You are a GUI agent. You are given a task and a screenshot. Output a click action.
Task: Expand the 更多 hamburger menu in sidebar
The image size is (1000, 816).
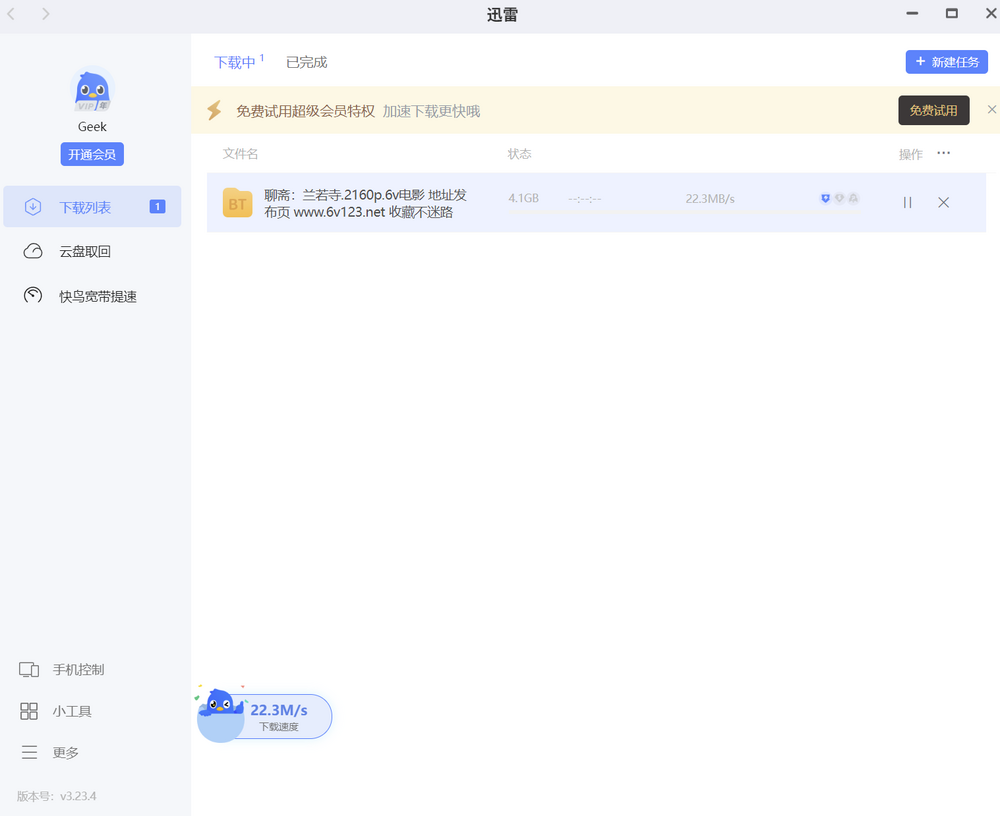tap(29, 752)
